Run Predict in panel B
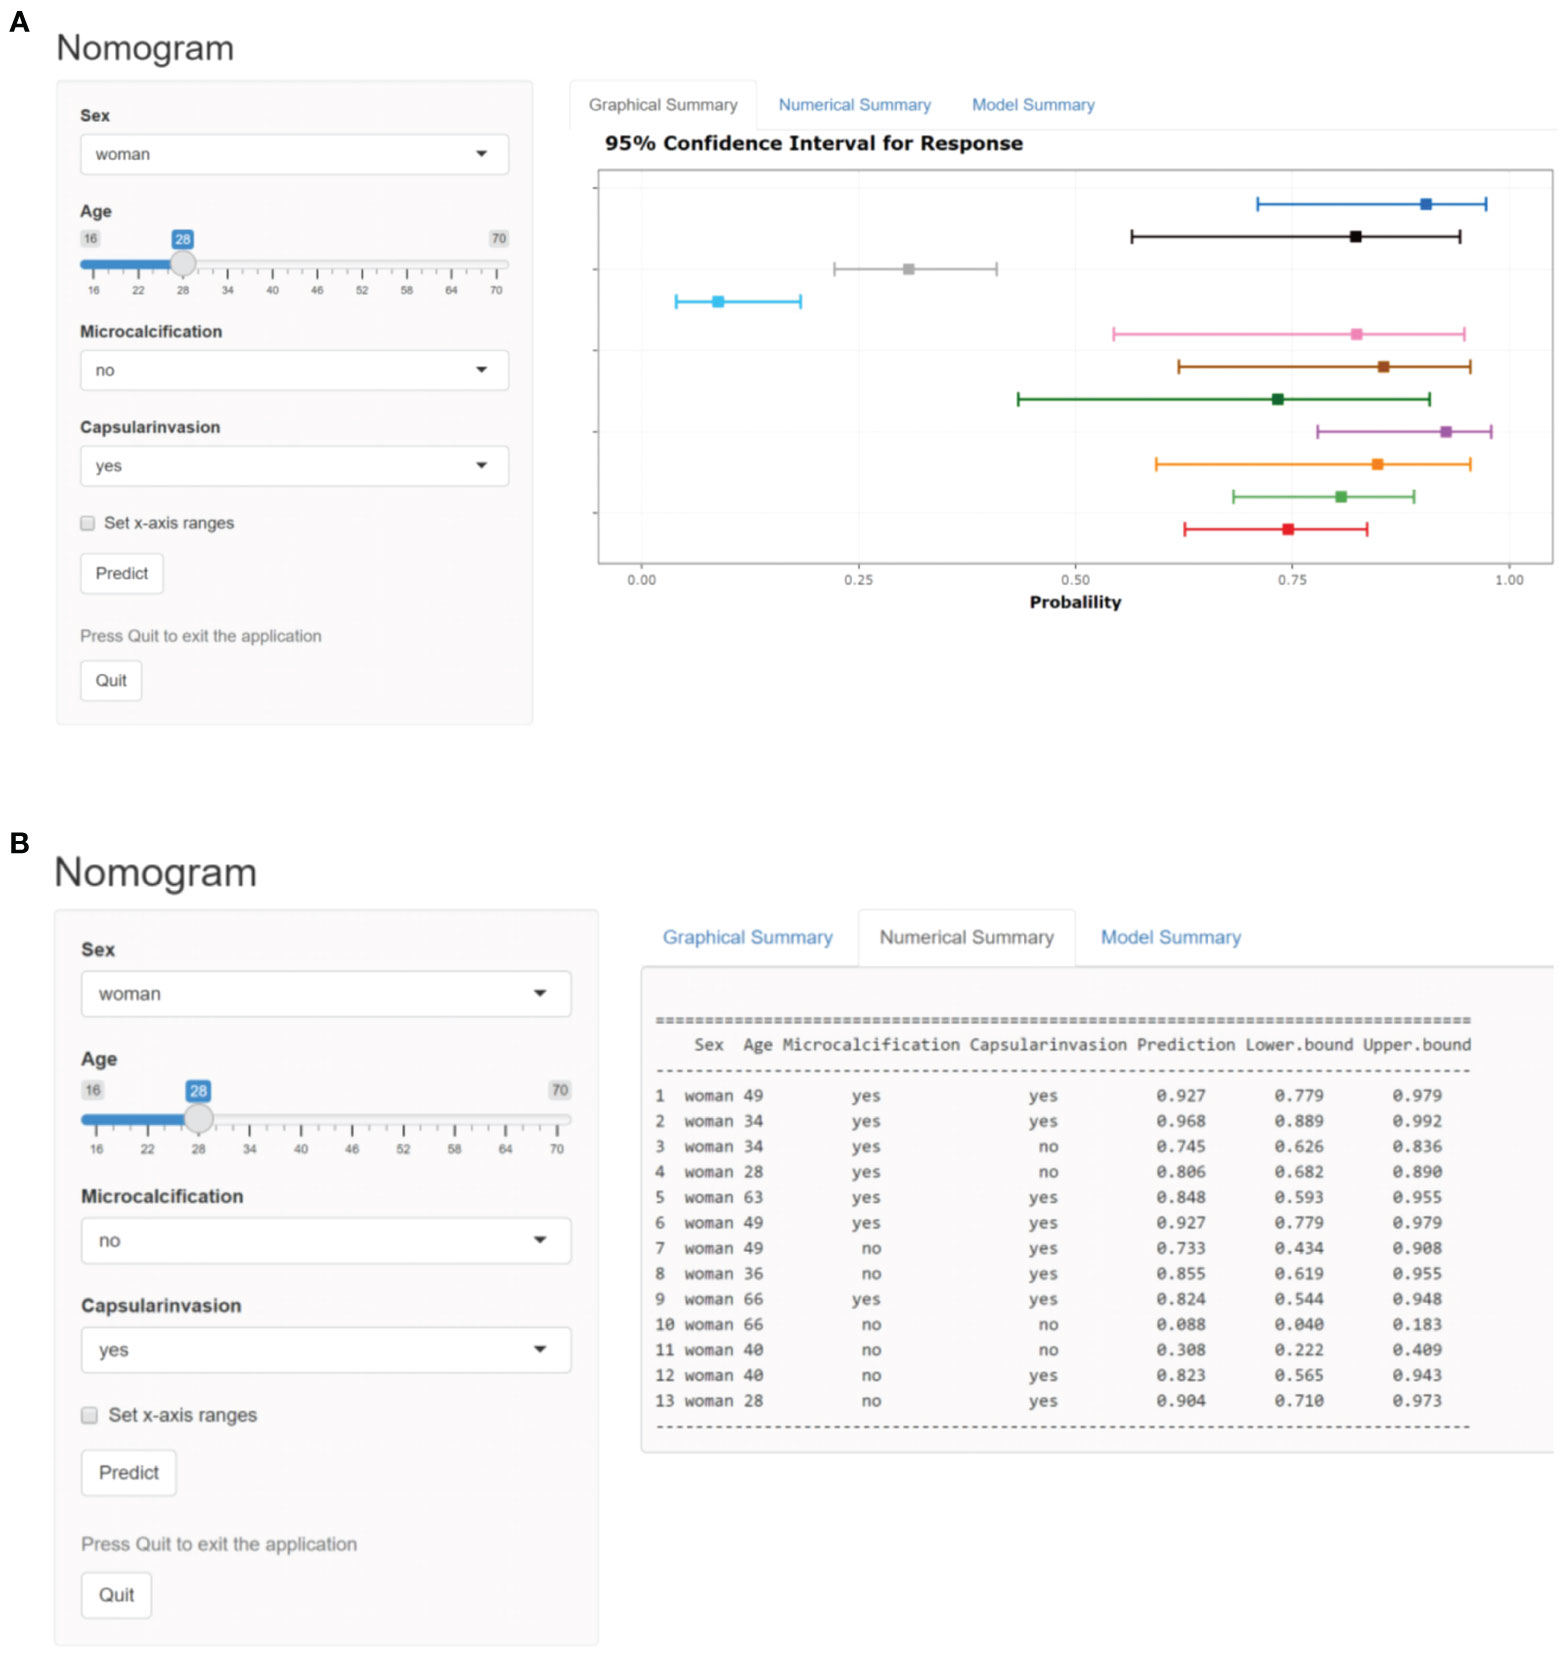 129,1473
